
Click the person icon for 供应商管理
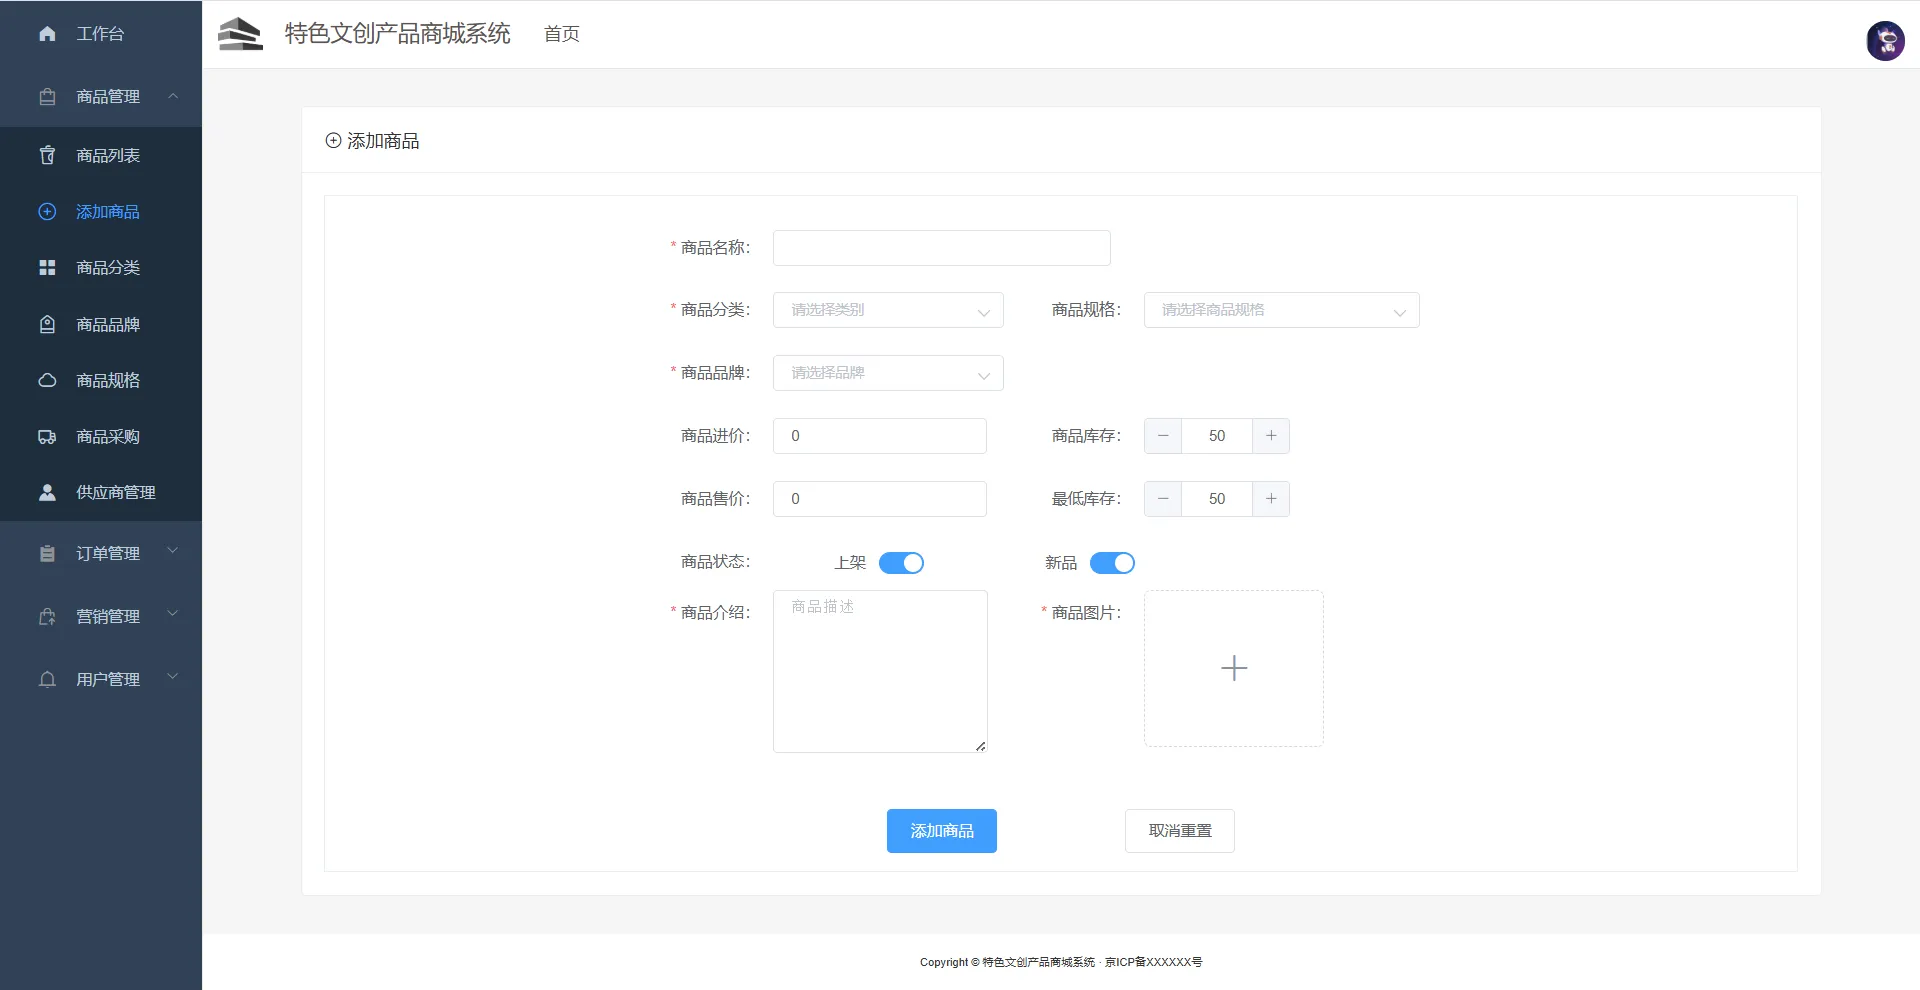click(x=47, y=493)
